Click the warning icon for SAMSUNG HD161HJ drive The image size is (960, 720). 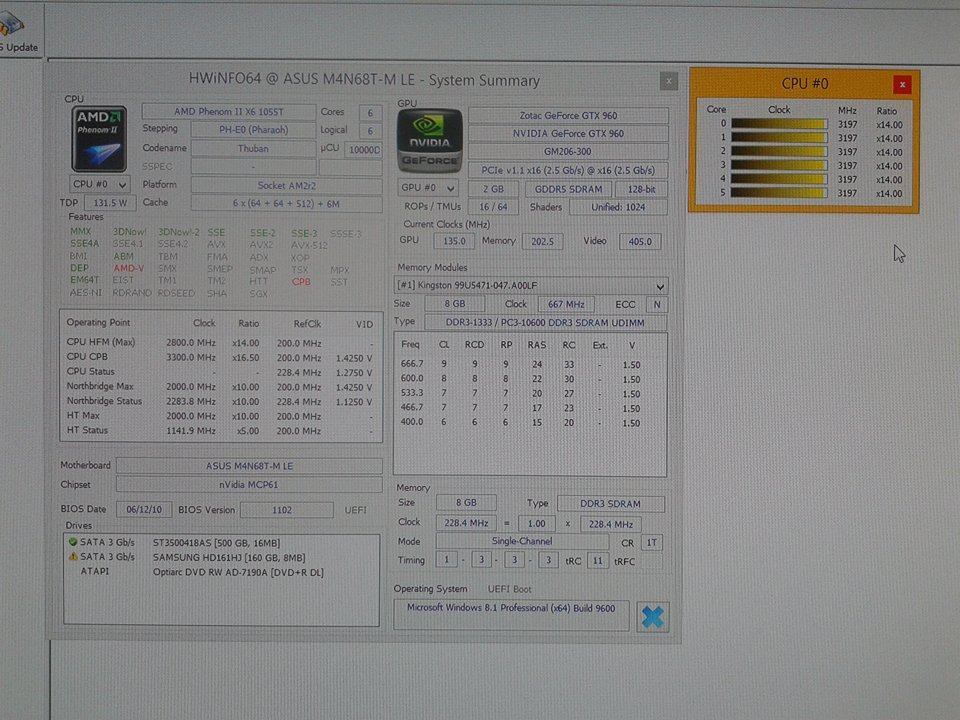(72, 557)
